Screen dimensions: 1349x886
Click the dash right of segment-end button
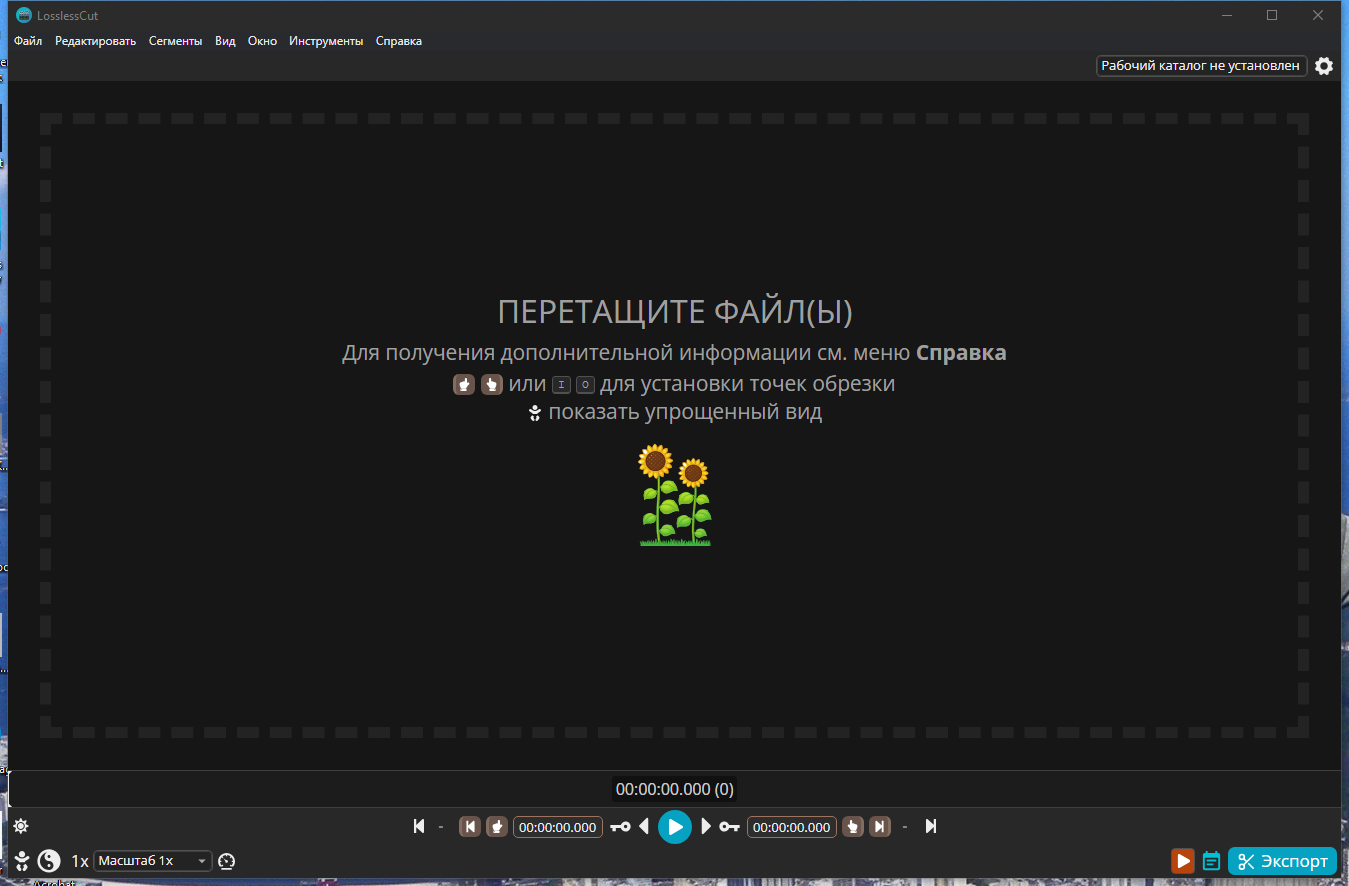pos(905,827)
